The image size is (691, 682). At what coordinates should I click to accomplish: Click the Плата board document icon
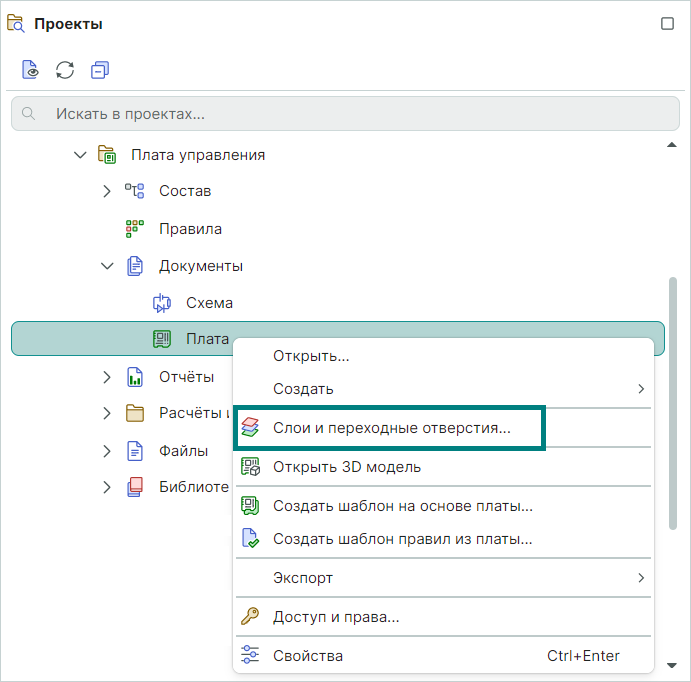[162, 339]
